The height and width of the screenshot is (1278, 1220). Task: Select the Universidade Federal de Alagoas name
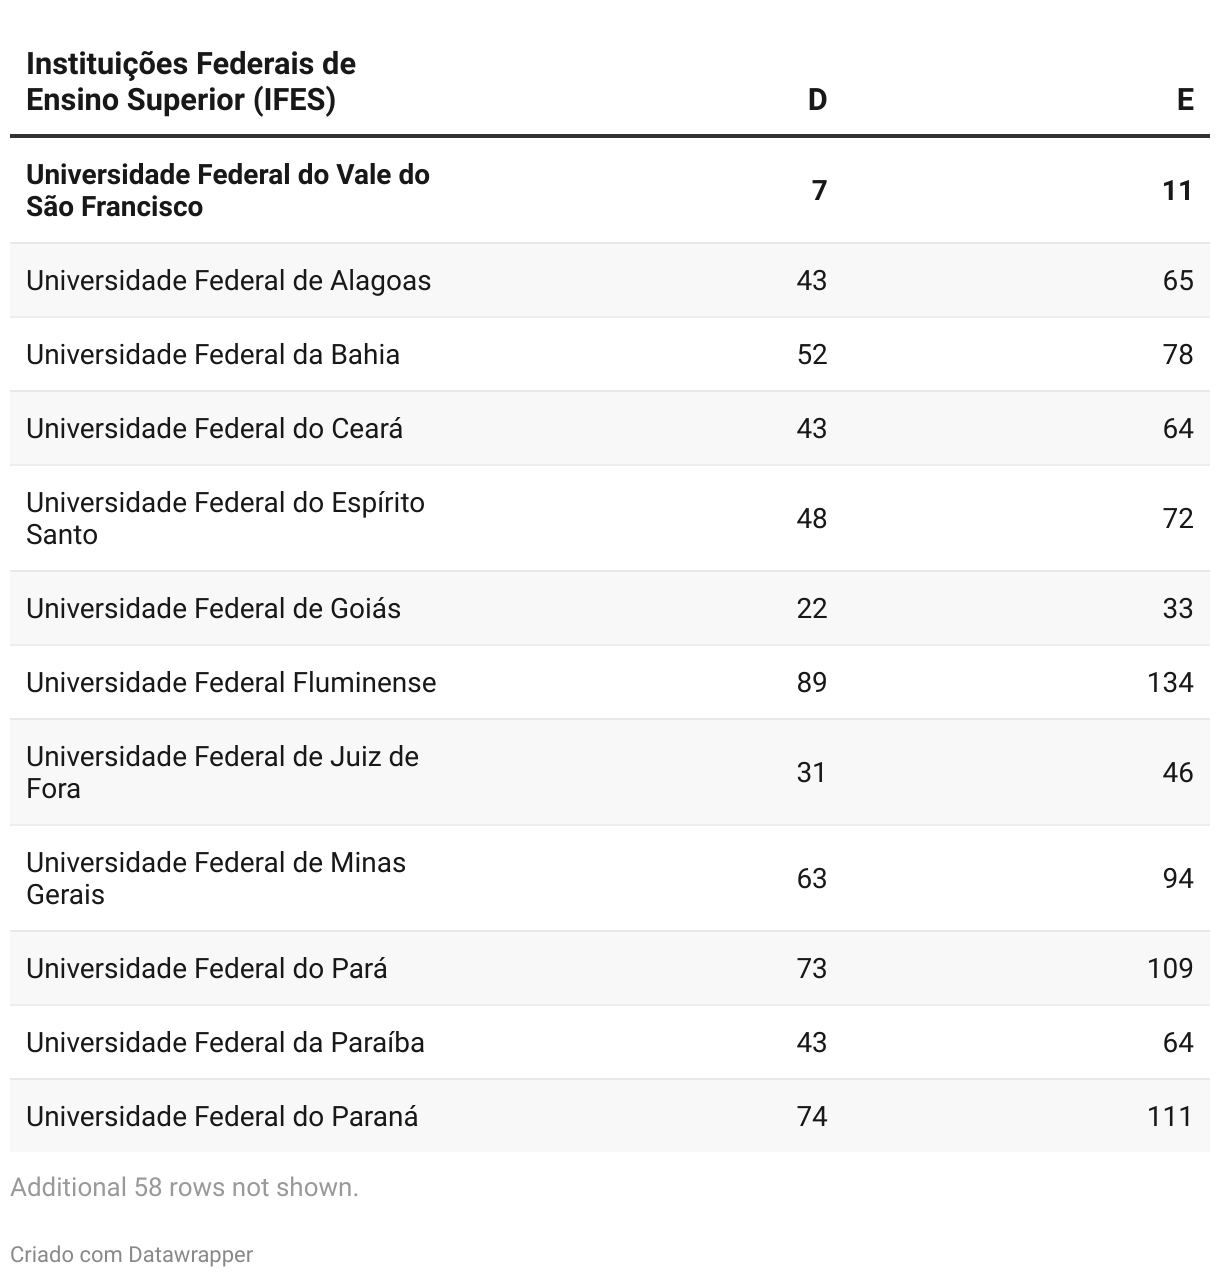(x=229, y=280)
